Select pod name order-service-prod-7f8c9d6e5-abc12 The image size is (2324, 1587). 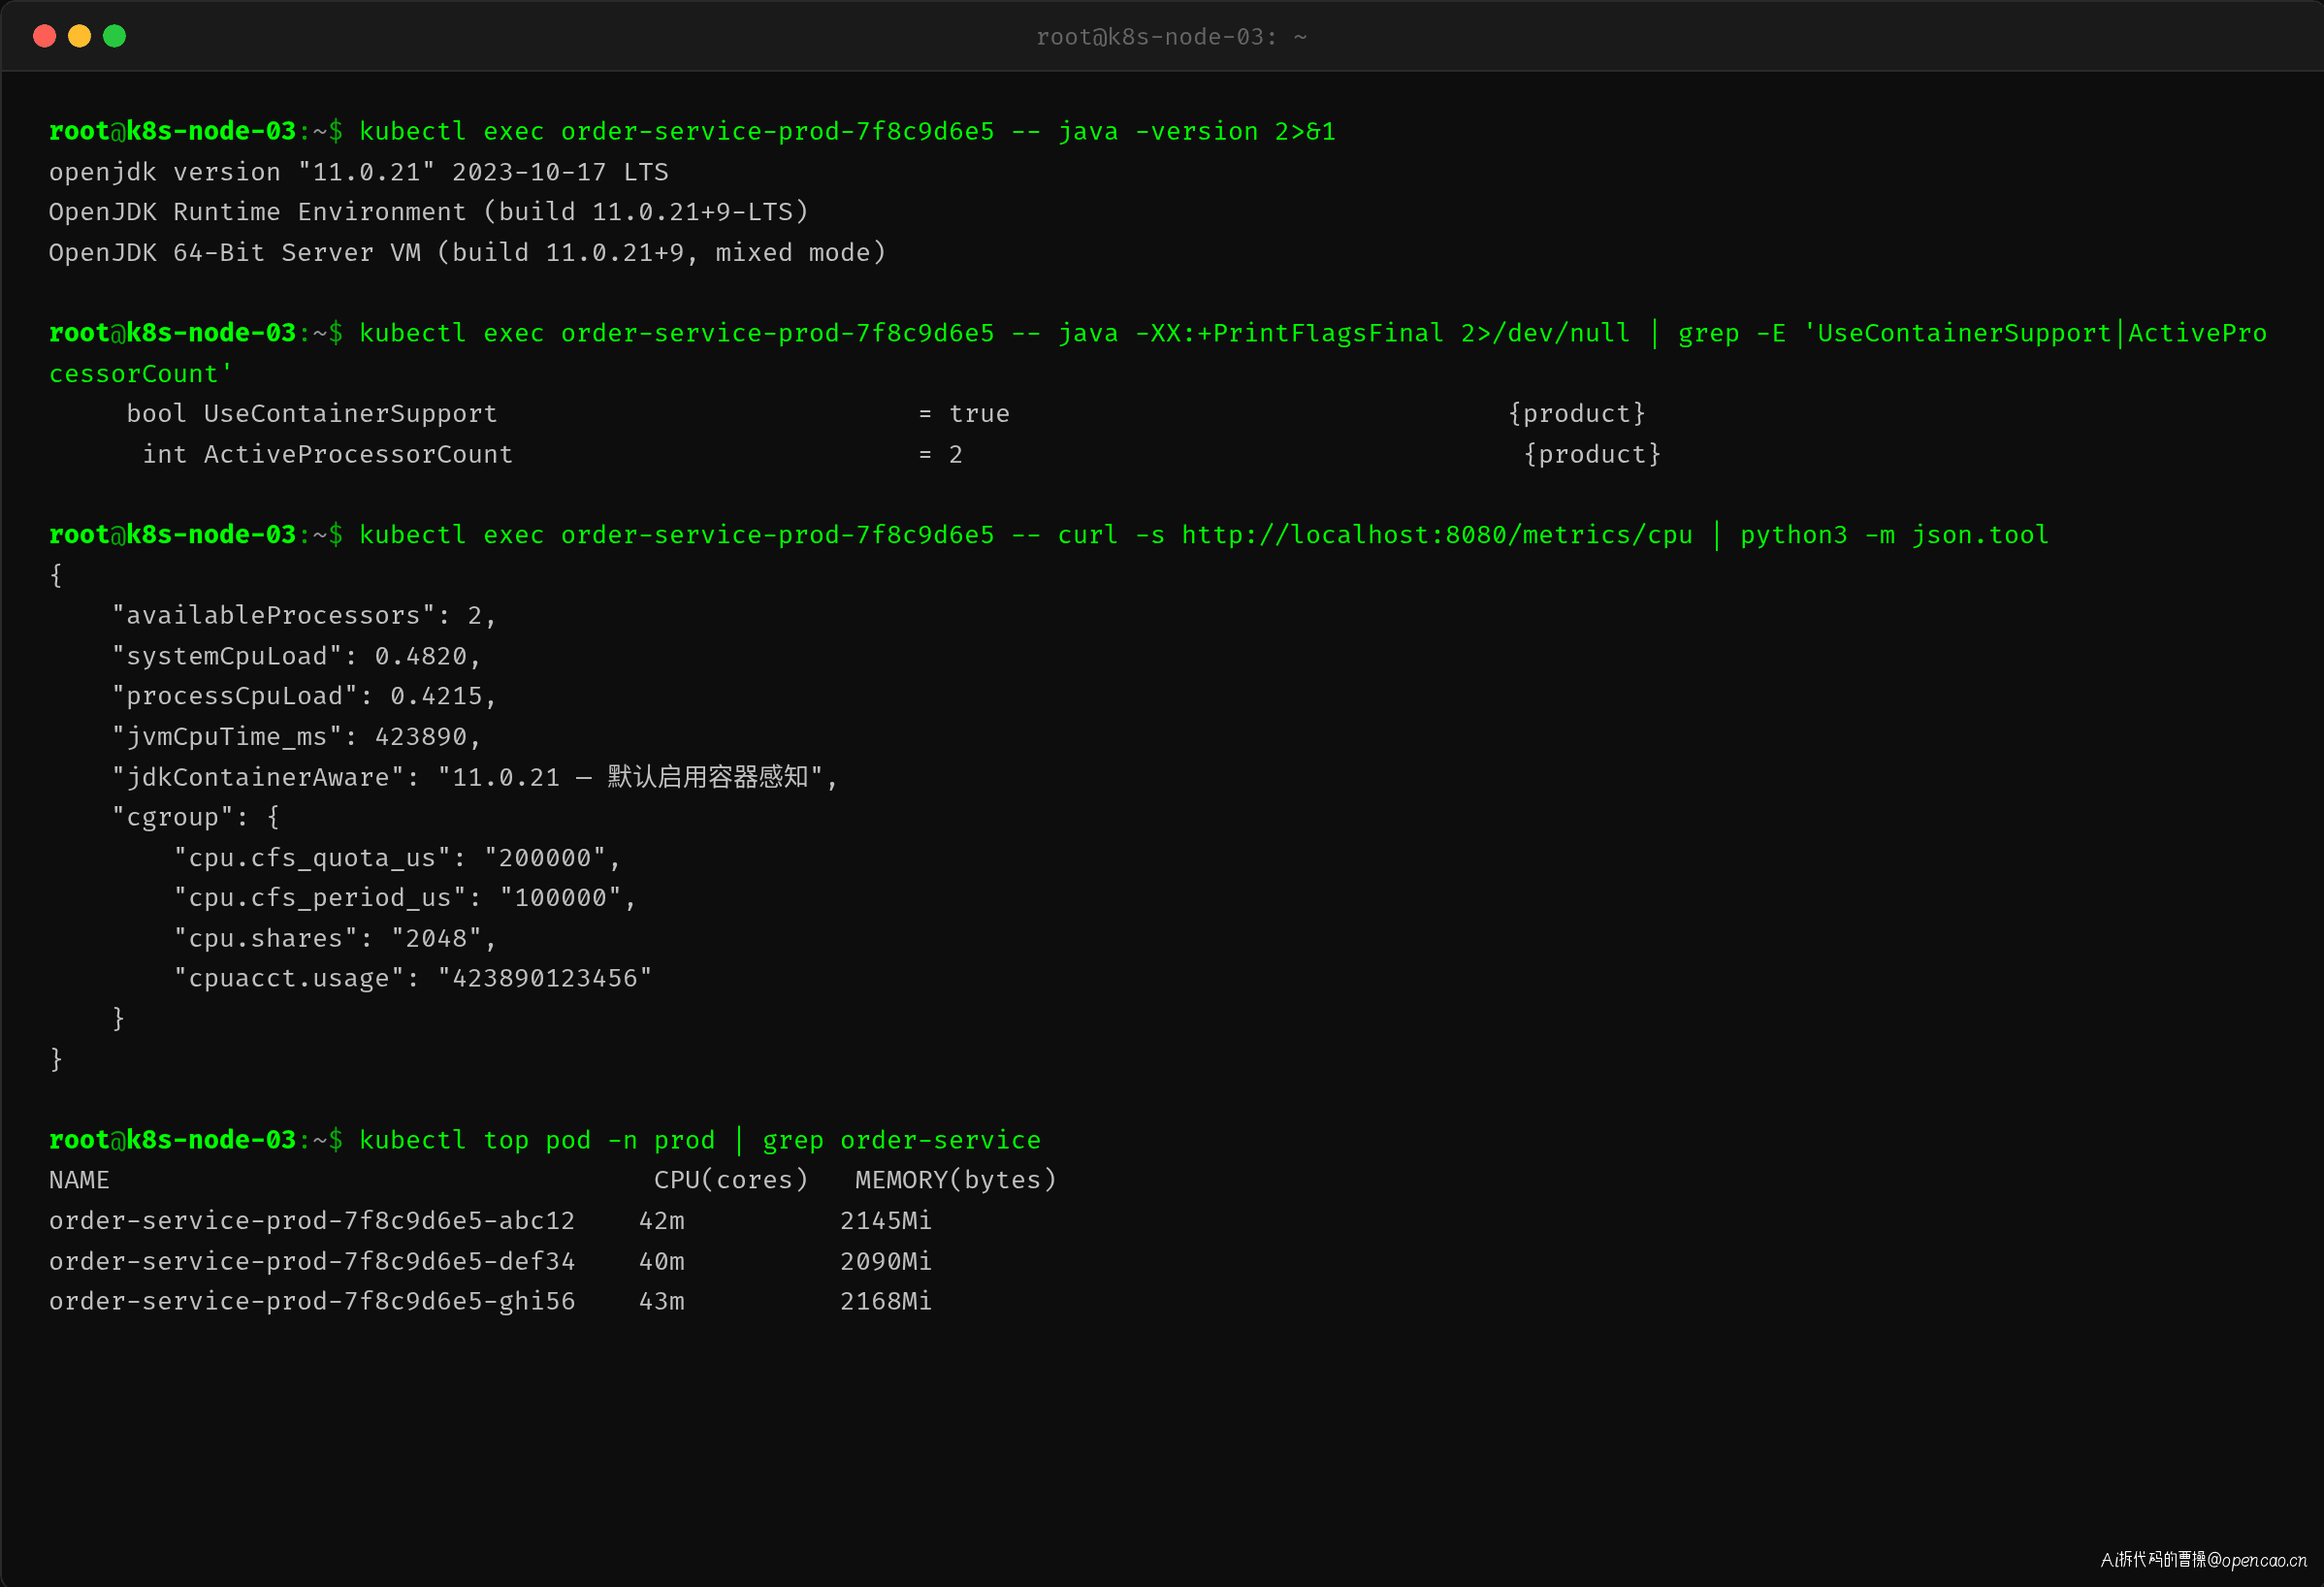[312, 1221]
